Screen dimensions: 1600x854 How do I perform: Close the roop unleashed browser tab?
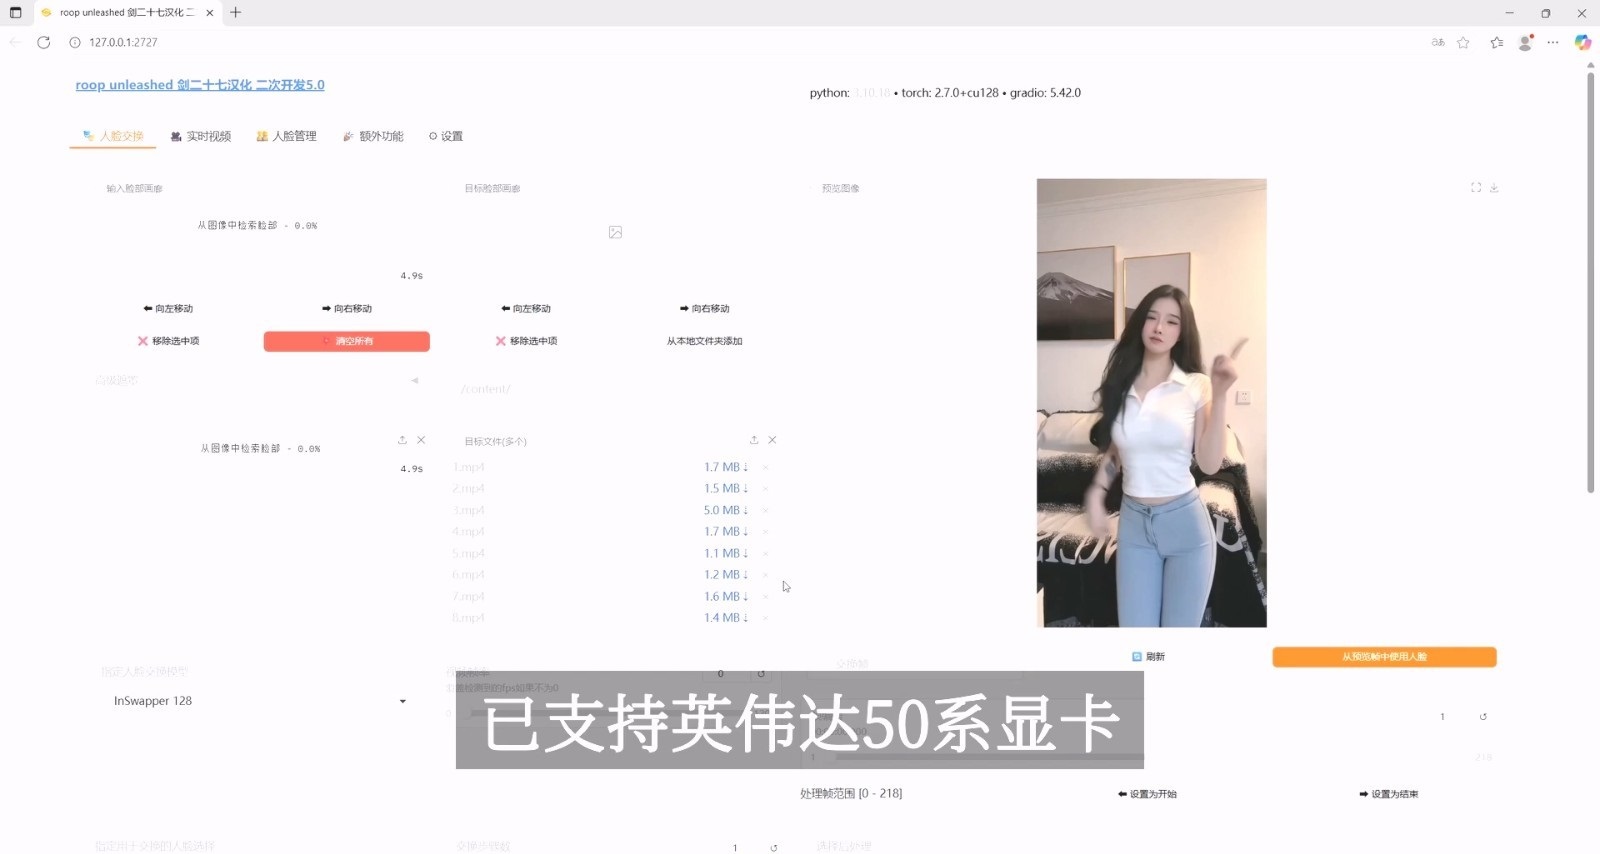(x=210, y=13)
